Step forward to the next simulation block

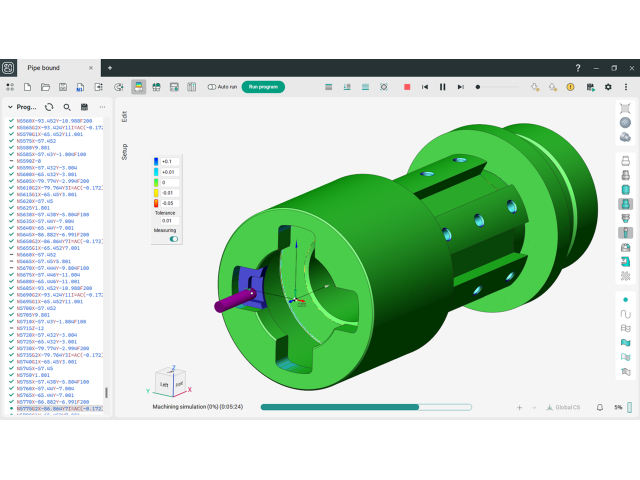pos(460,87)
